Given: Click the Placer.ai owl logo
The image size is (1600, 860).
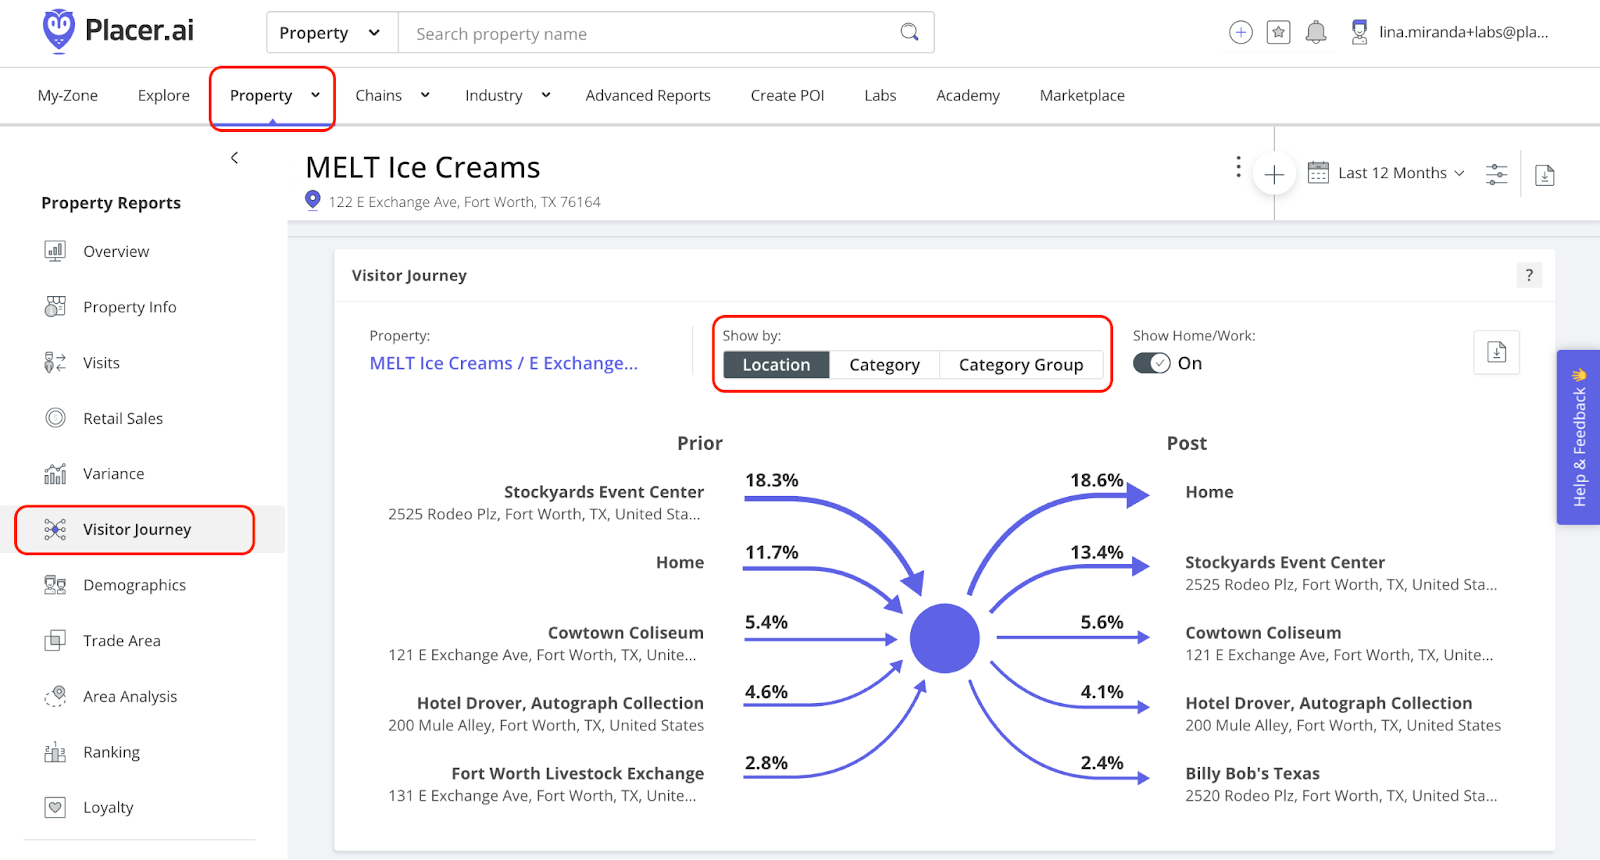Looking at the screenshot, I should 59,30.
